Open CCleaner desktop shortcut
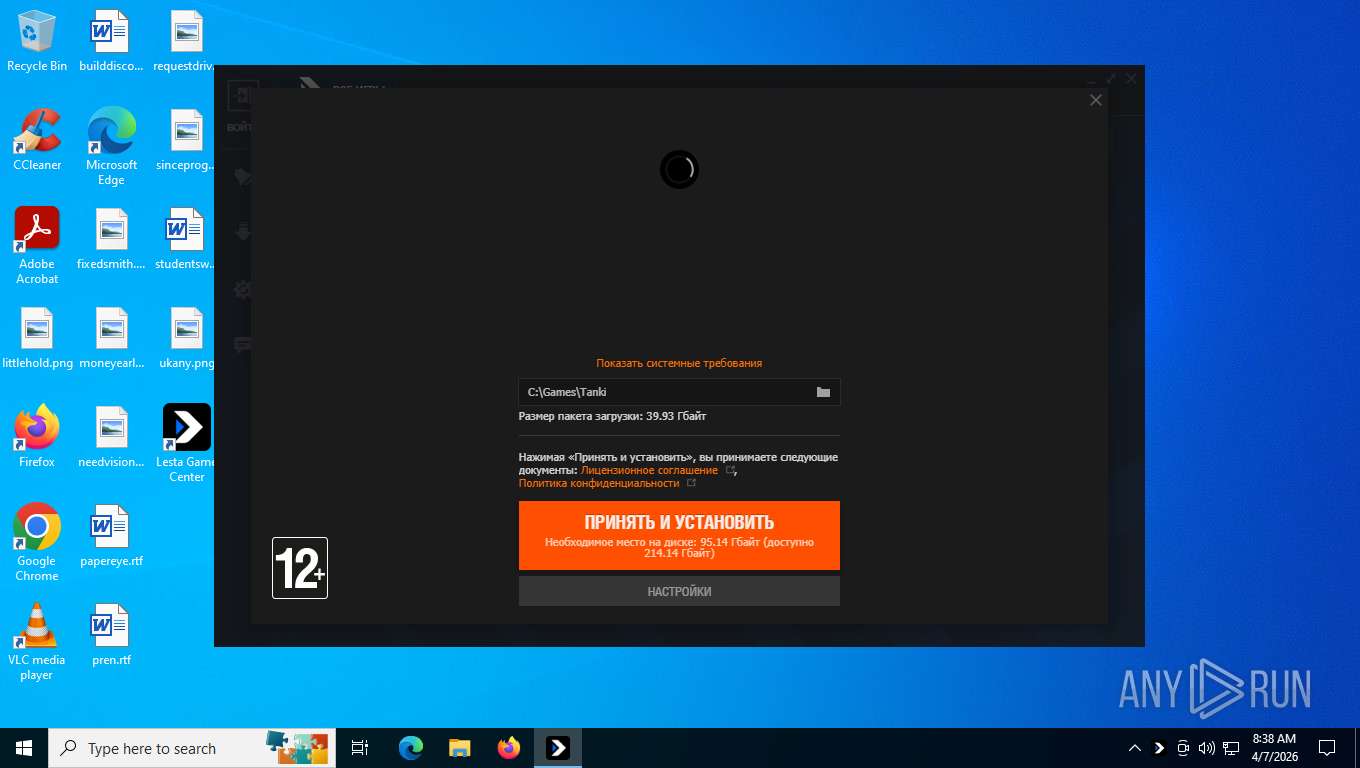Screen dimensions: 1360x768 37,140
